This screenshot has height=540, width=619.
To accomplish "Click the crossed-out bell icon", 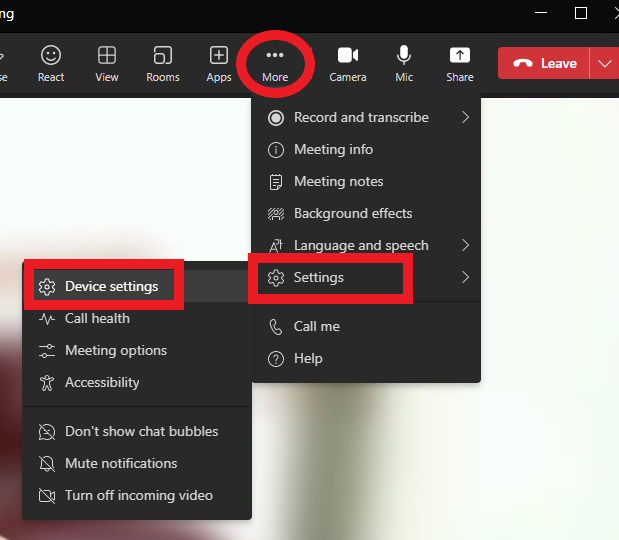I will (47, 464).
